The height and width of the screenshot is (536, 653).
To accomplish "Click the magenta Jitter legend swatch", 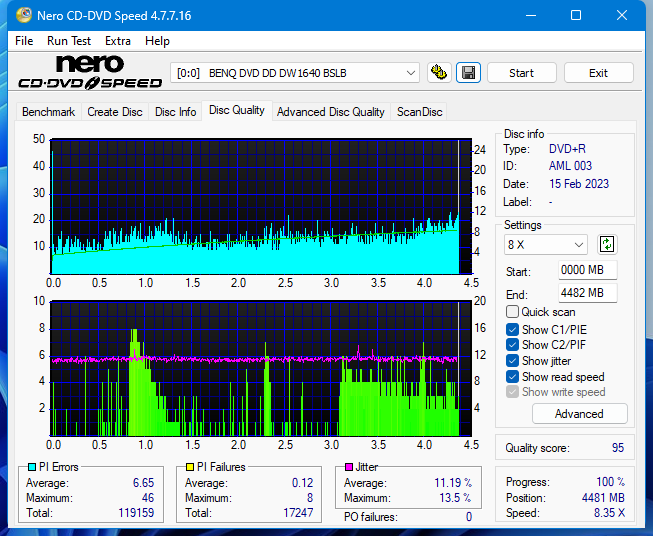I will point(349,467).
